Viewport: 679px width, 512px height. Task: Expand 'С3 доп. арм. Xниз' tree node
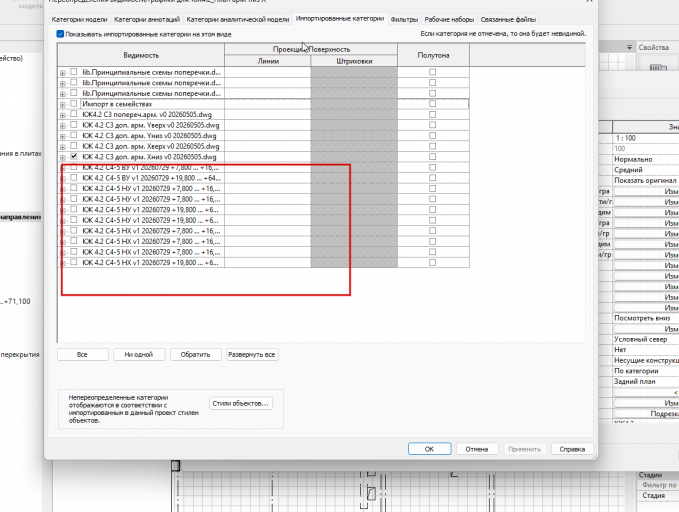click(x=63, y=158)
